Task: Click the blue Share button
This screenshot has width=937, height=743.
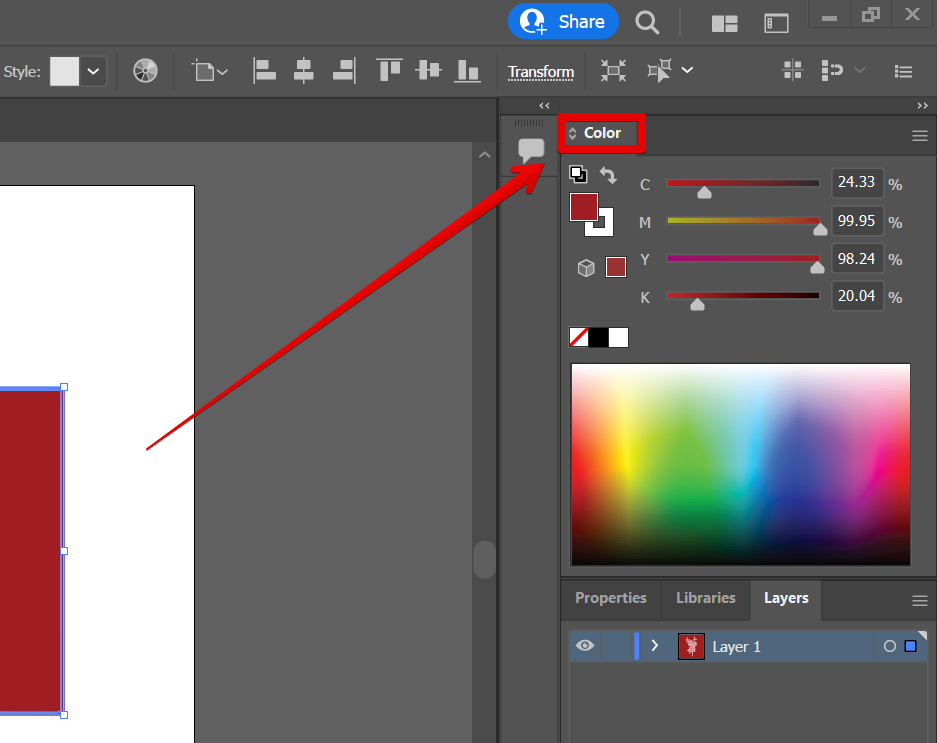Action: click(x=563, y=21)
